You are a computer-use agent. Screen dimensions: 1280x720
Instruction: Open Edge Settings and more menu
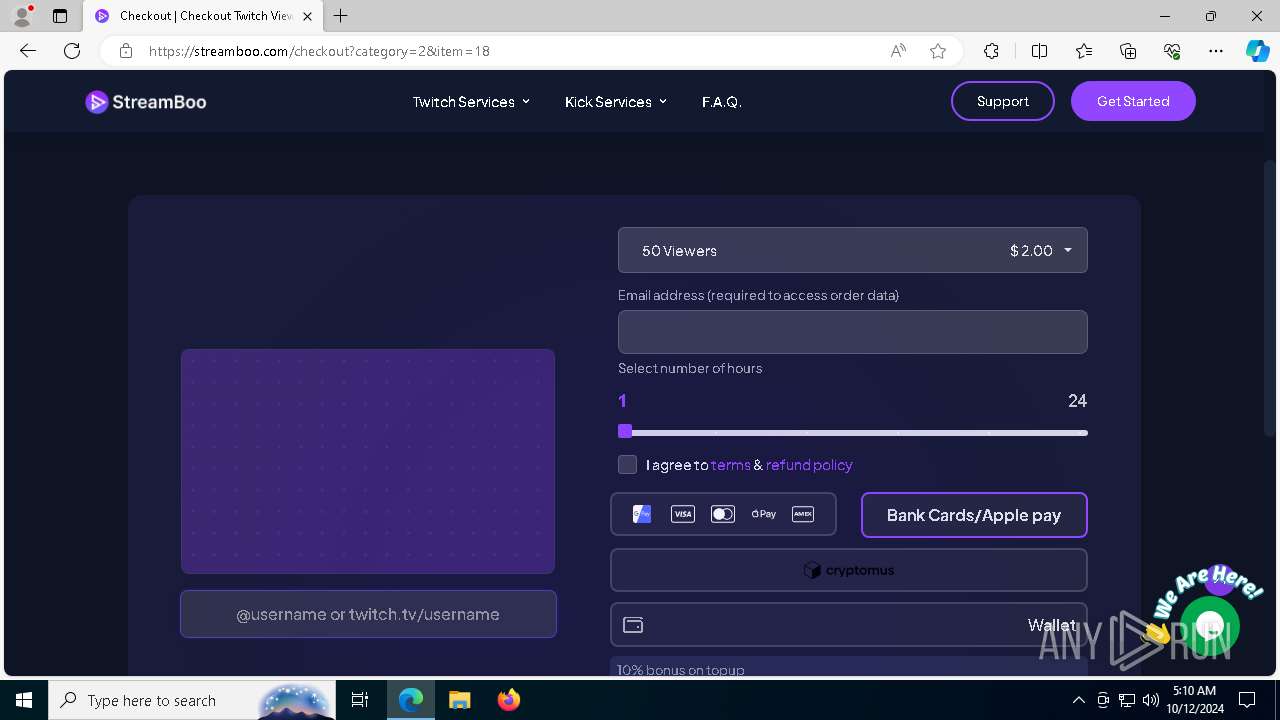pyautogui.click(x=1216, y=51)
